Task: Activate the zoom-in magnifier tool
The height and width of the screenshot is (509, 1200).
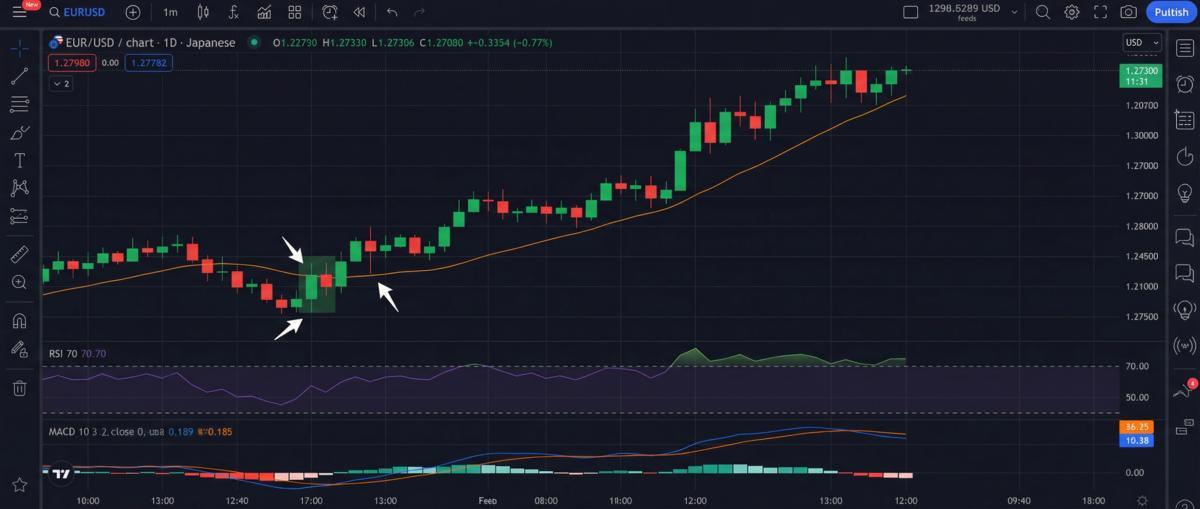Action: click(x=19, y=283)
